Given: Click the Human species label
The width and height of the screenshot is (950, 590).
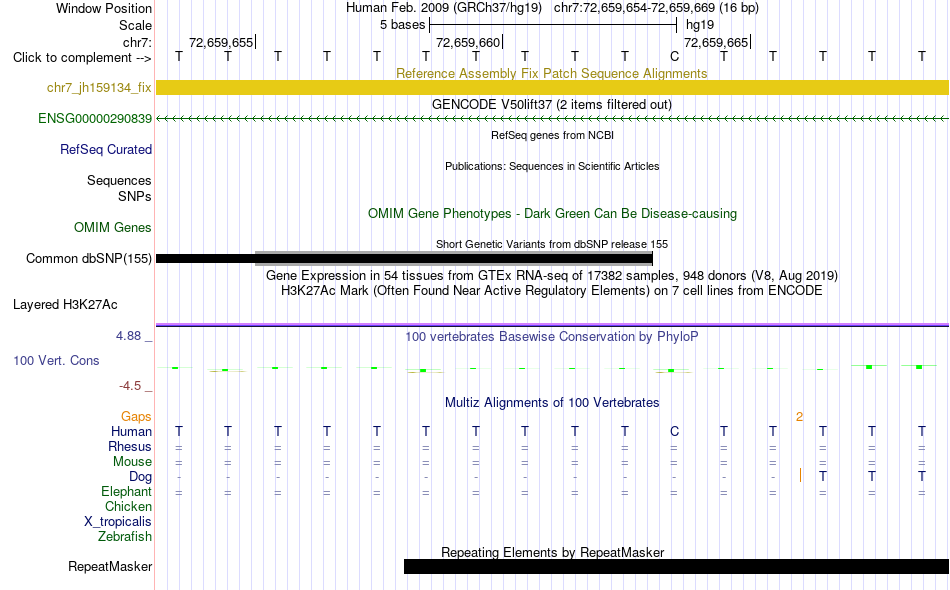Looking at the screenshot, I should [131, 432].
